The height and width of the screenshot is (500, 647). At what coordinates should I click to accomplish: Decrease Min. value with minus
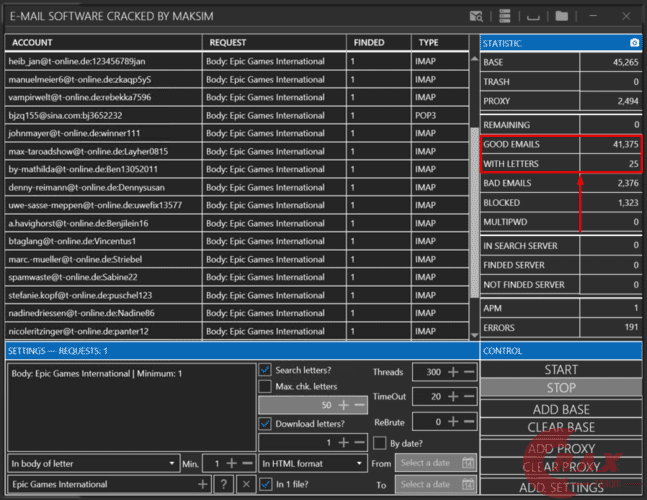tap(247, 463)
